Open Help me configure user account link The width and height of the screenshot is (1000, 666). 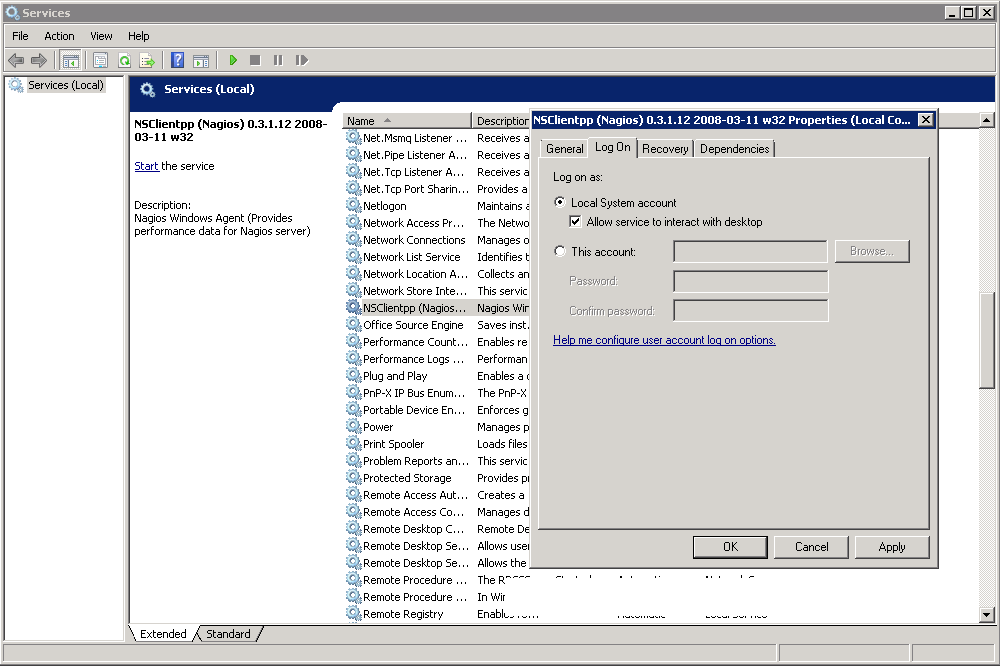pos(664,340)
